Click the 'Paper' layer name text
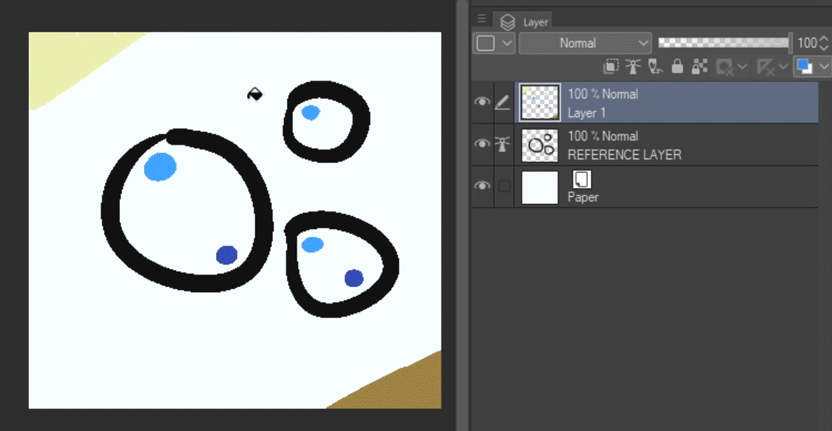Screen dimensions: 832x431 coord(583,197)
